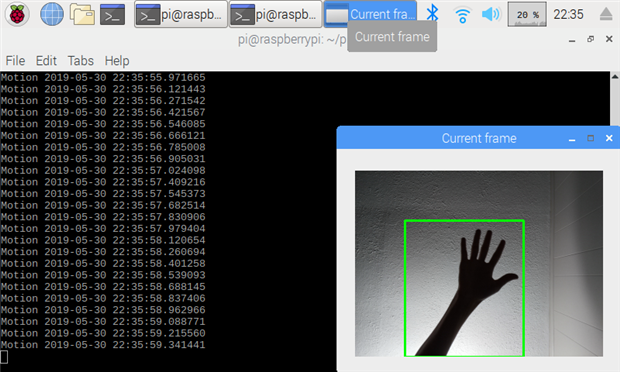The width and height of the screenshot is (620, 372).
Task: Click the terminal cursor on the last line
Action: point(4,357)
